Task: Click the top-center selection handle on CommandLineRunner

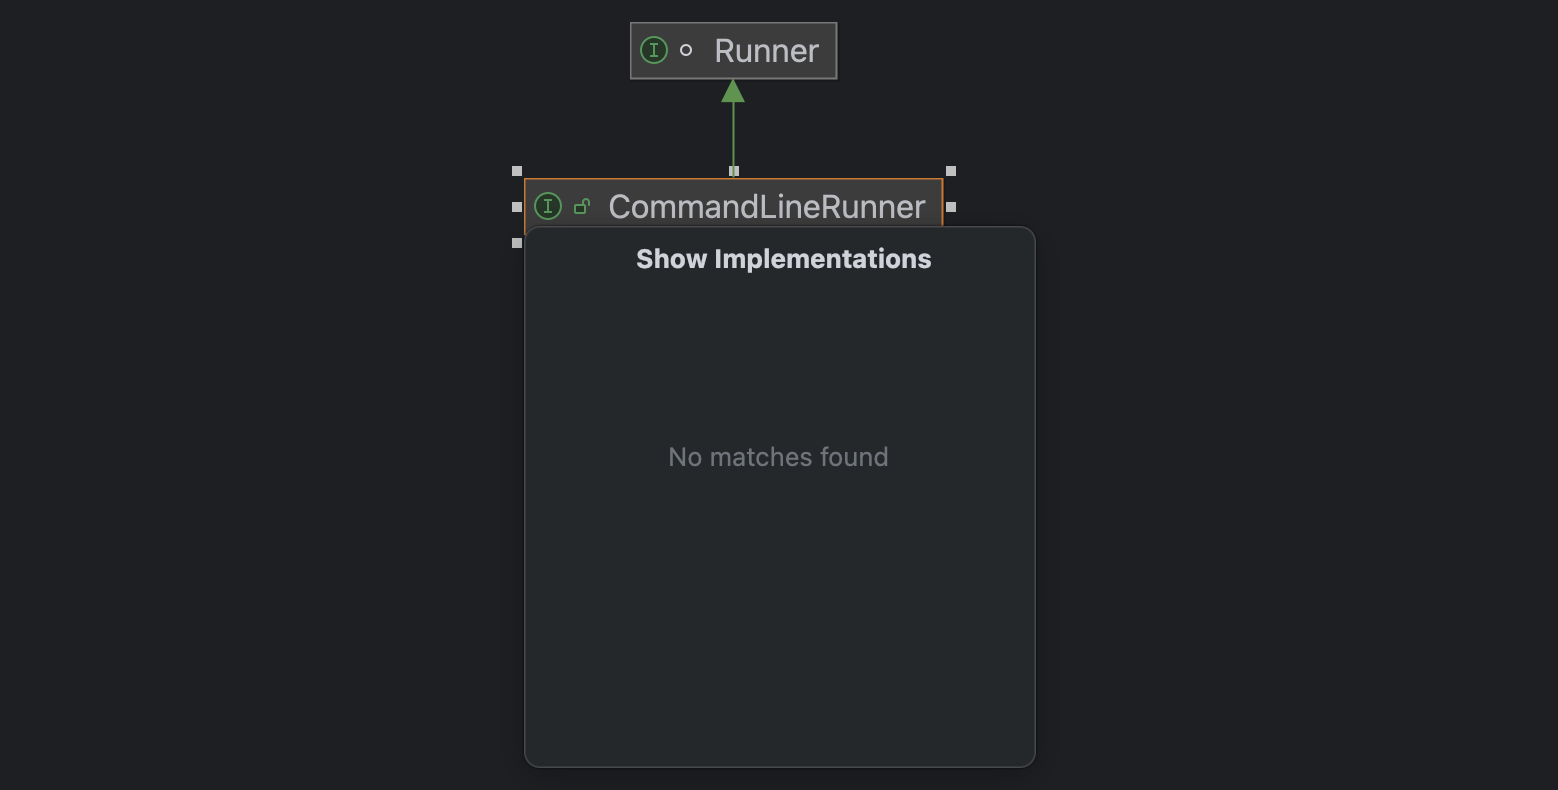Action: point(734,171)
